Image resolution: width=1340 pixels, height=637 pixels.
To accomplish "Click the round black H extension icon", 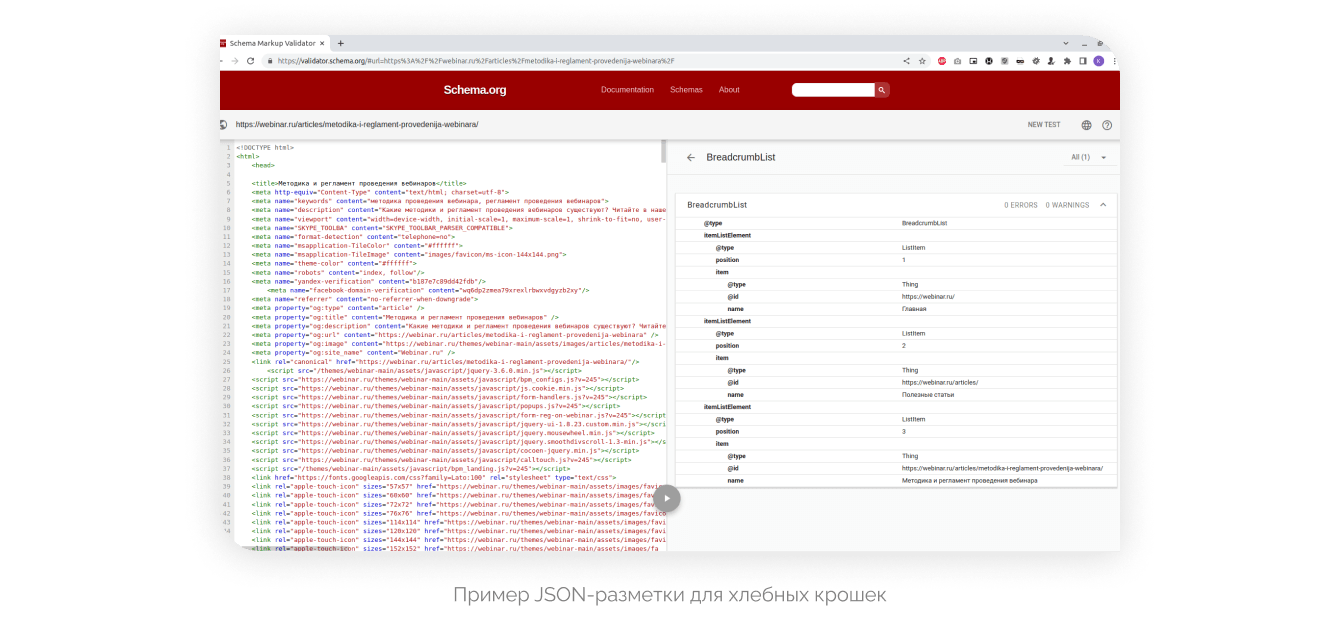I will pos(989,61).
